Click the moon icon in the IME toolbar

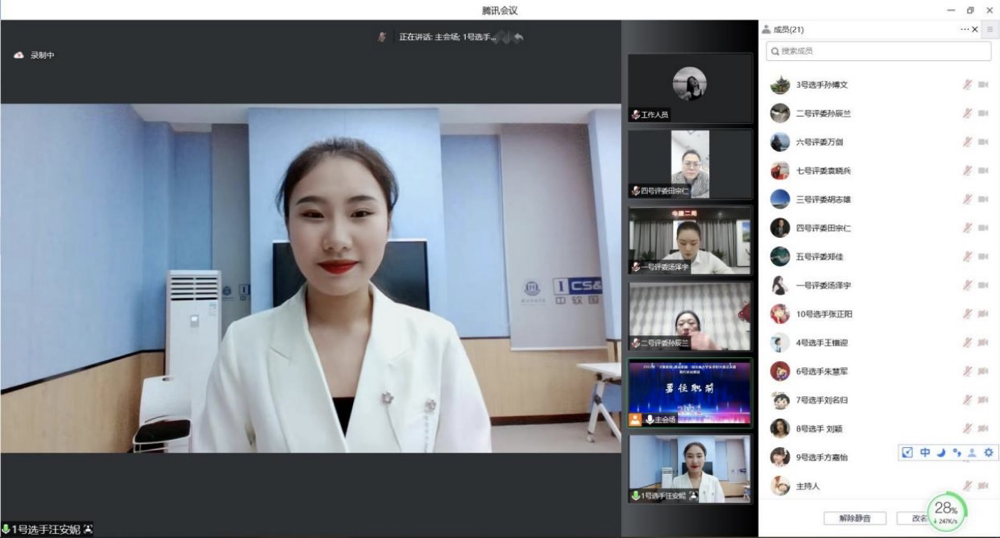click(941, 453)
